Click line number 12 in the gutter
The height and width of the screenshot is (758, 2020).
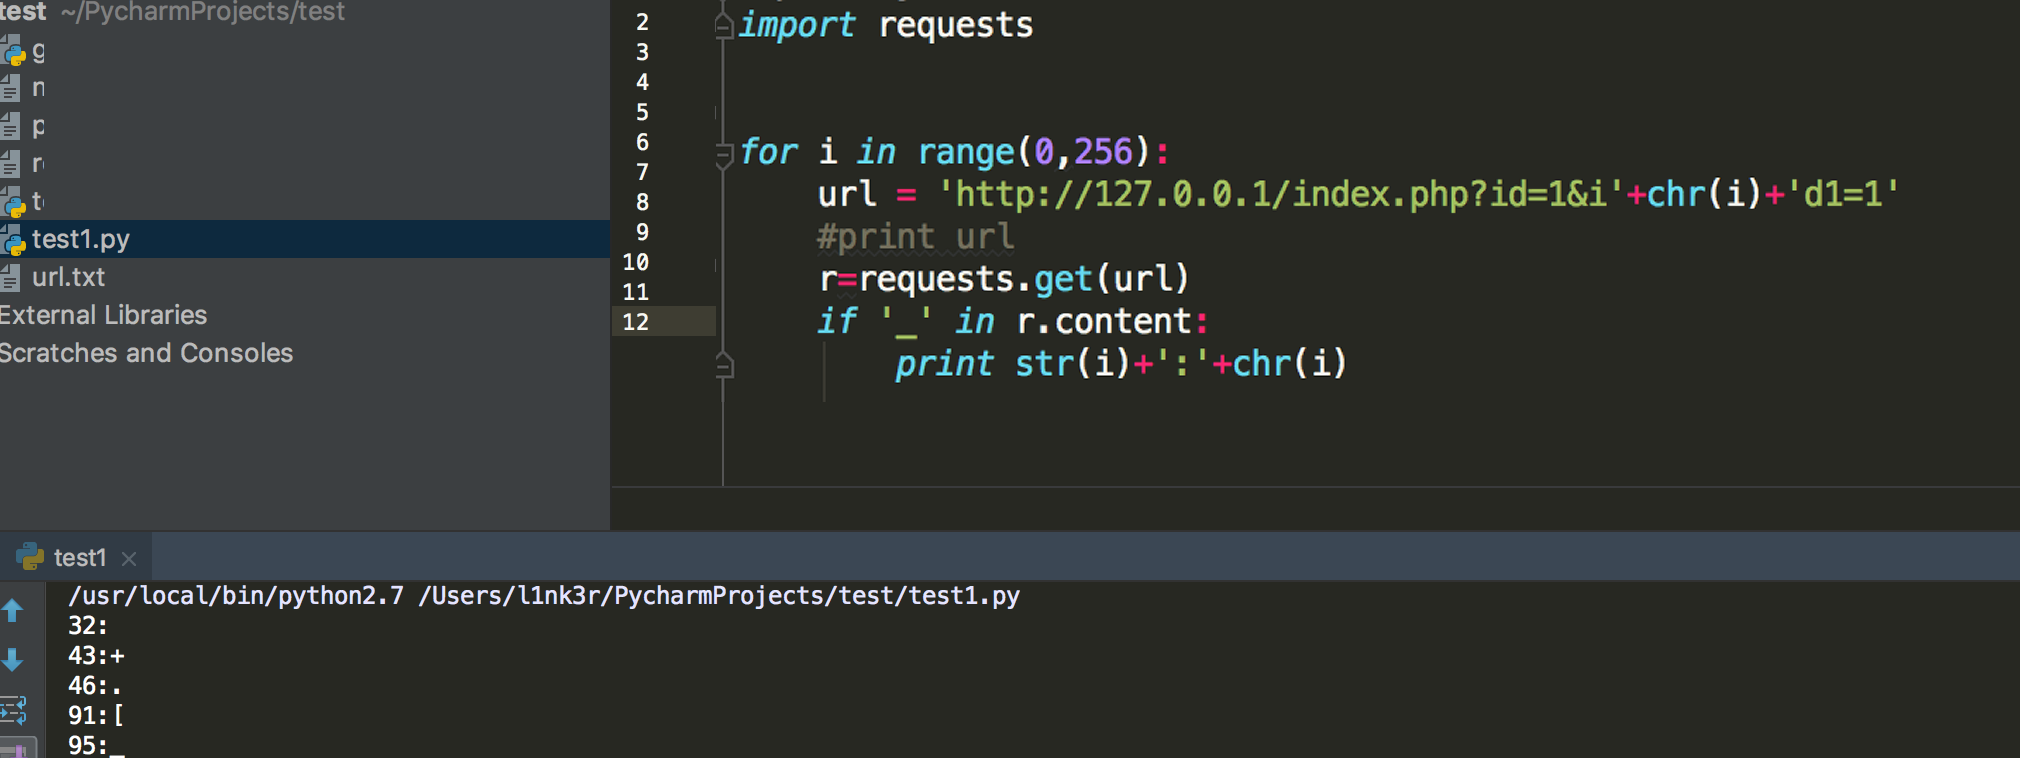636,322
